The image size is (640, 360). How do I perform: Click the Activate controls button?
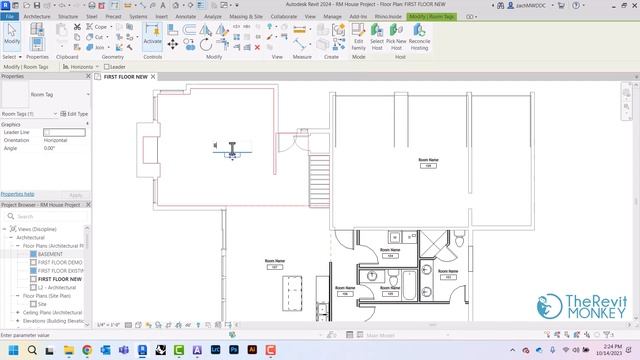pyautogui.click(x=153, y=36)
